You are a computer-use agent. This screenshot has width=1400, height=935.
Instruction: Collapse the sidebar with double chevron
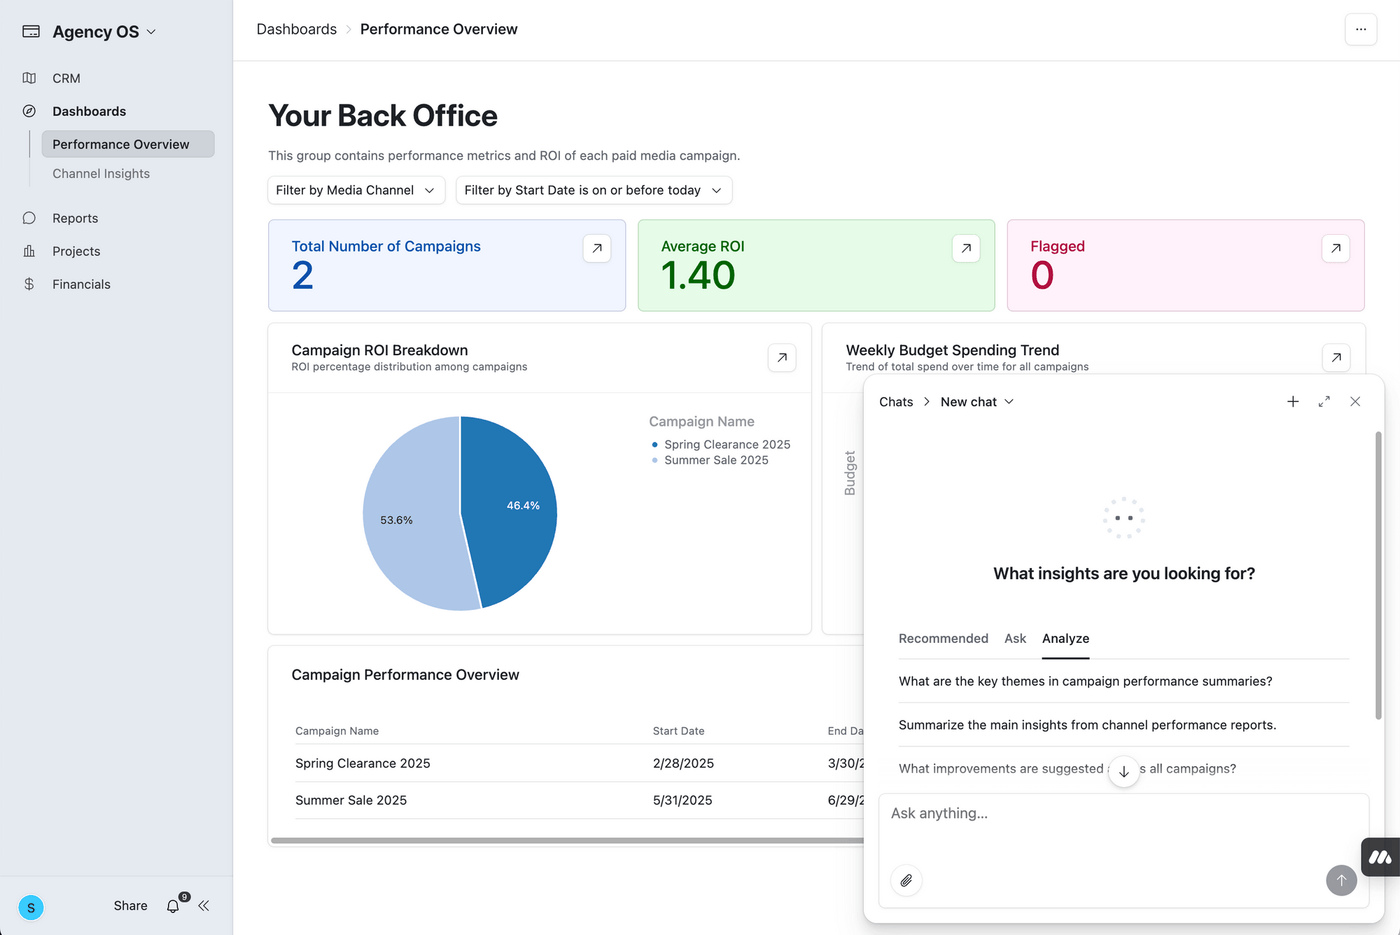pyautogui.click(x=204, y=906)
